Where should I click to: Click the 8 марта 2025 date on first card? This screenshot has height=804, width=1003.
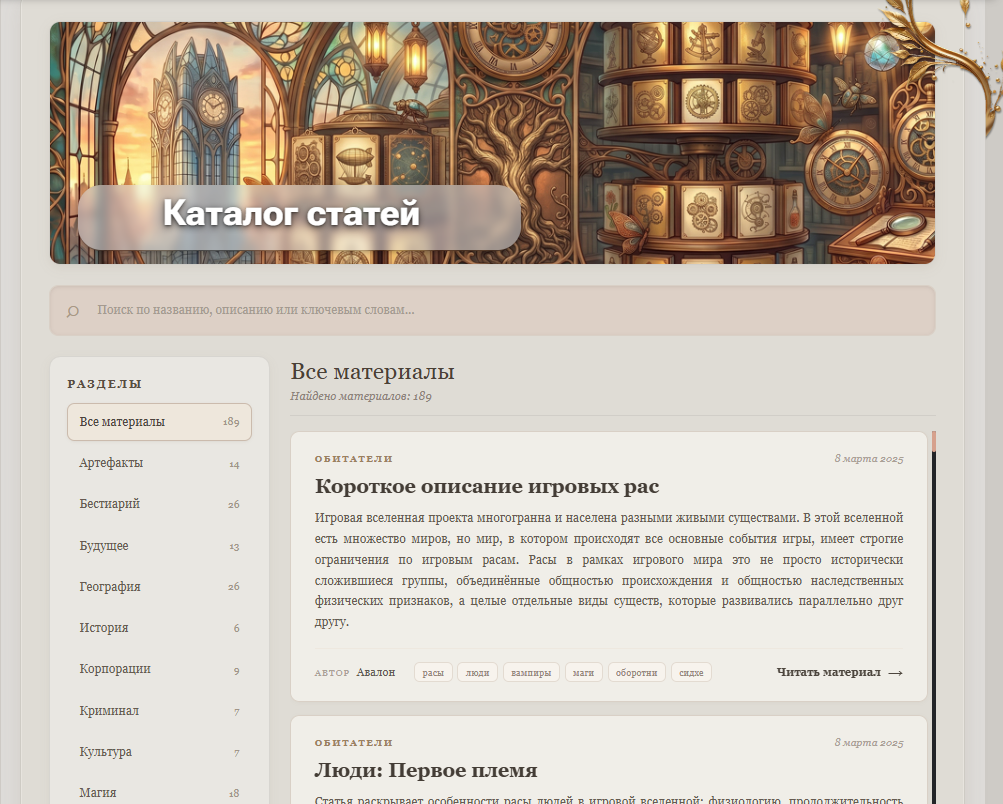click(869, 459)
